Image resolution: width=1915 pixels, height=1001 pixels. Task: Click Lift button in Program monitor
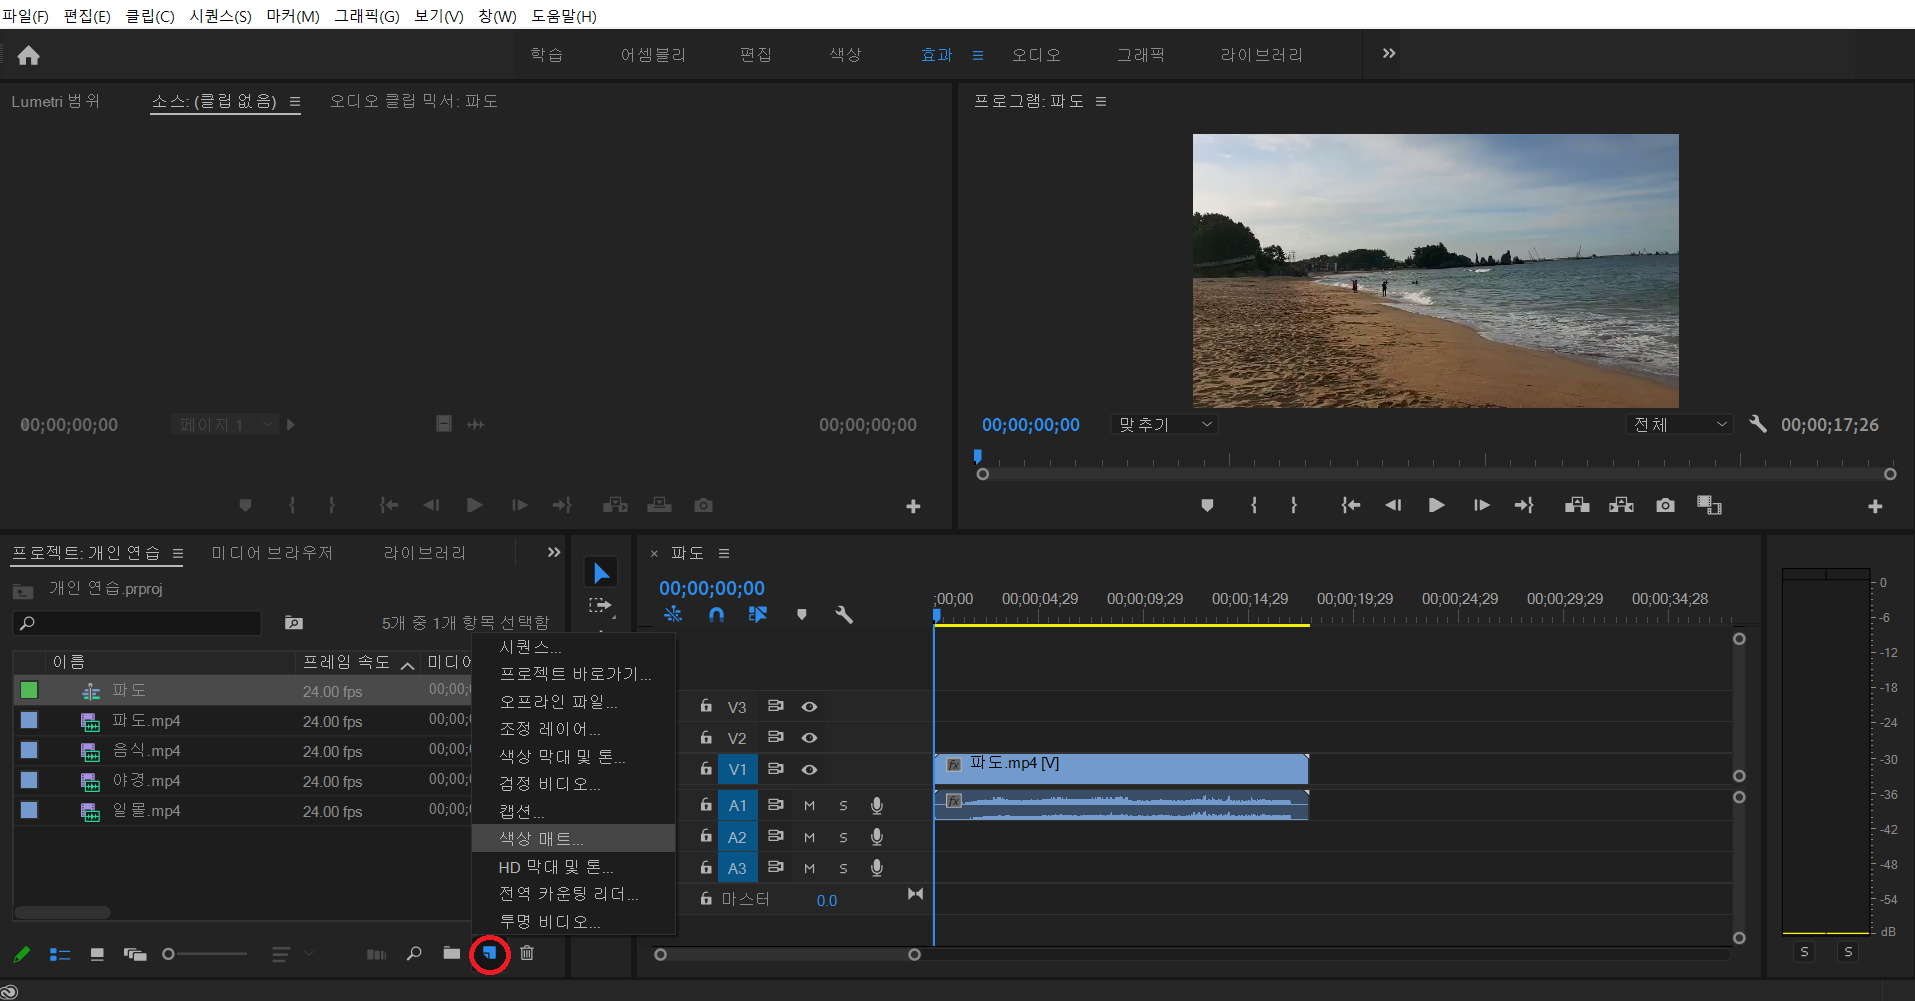pyautogui.click(x=1577, y=506)
